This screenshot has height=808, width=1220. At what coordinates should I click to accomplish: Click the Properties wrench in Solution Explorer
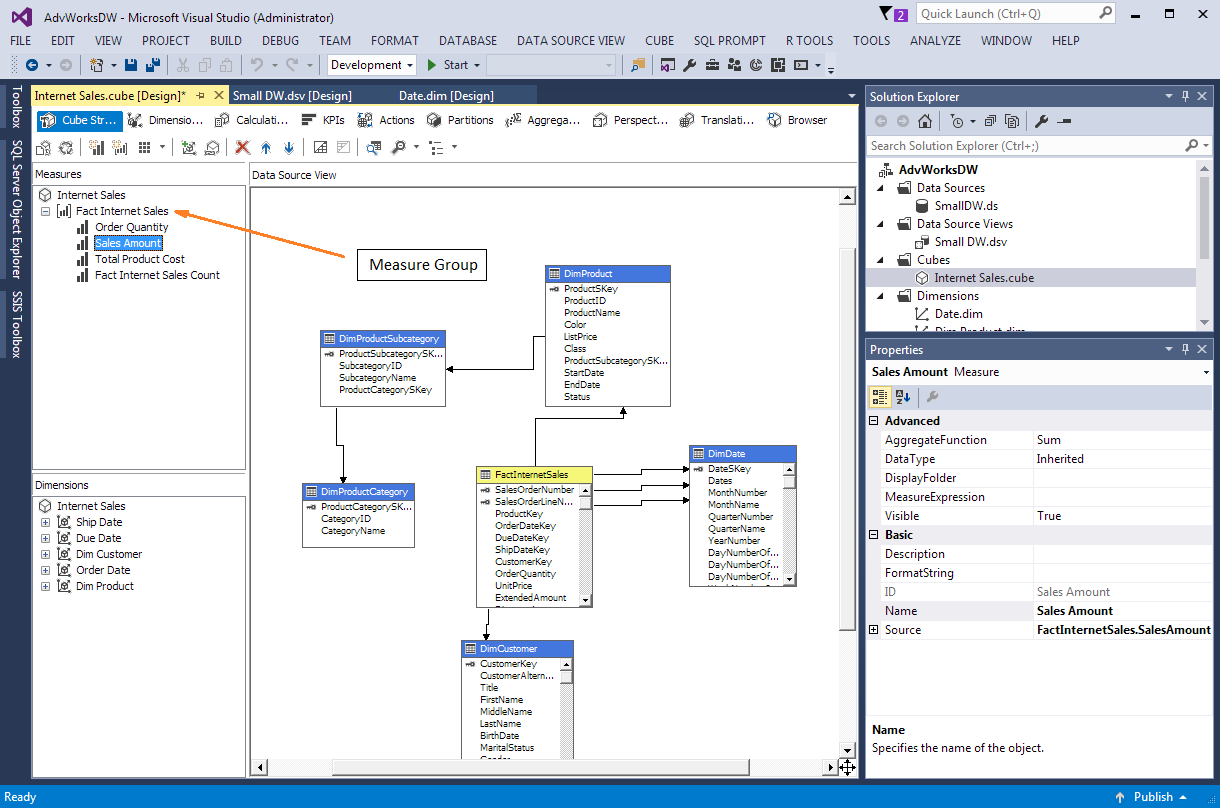point(1041,121)
